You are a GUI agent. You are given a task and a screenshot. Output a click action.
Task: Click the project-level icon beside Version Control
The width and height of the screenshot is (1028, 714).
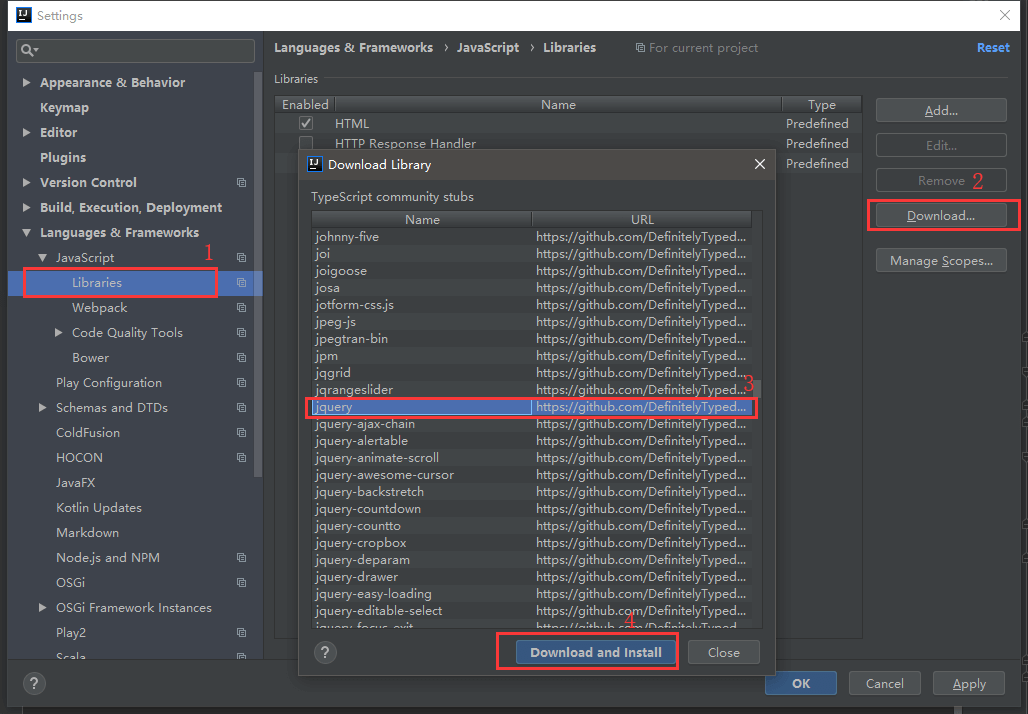click(241, 183)
